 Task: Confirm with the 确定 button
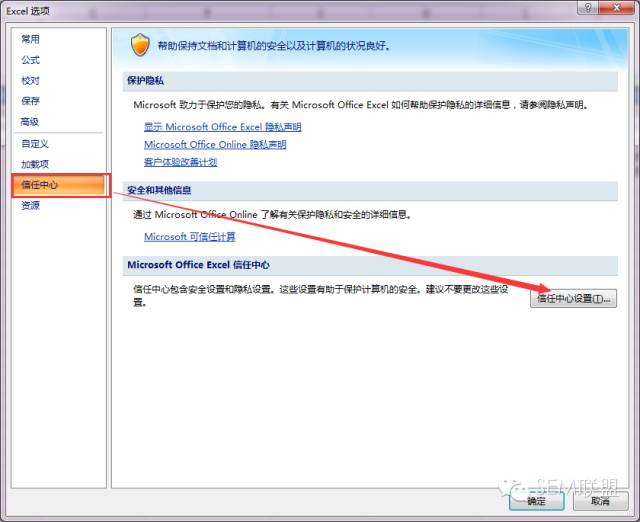point(537,501)
